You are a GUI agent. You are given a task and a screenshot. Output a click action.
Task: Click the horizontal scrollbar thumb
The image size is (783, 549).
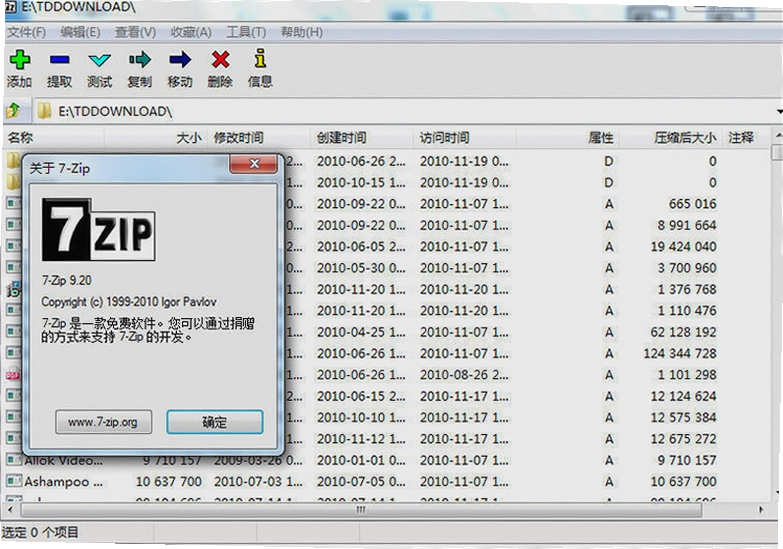[361, 510]
